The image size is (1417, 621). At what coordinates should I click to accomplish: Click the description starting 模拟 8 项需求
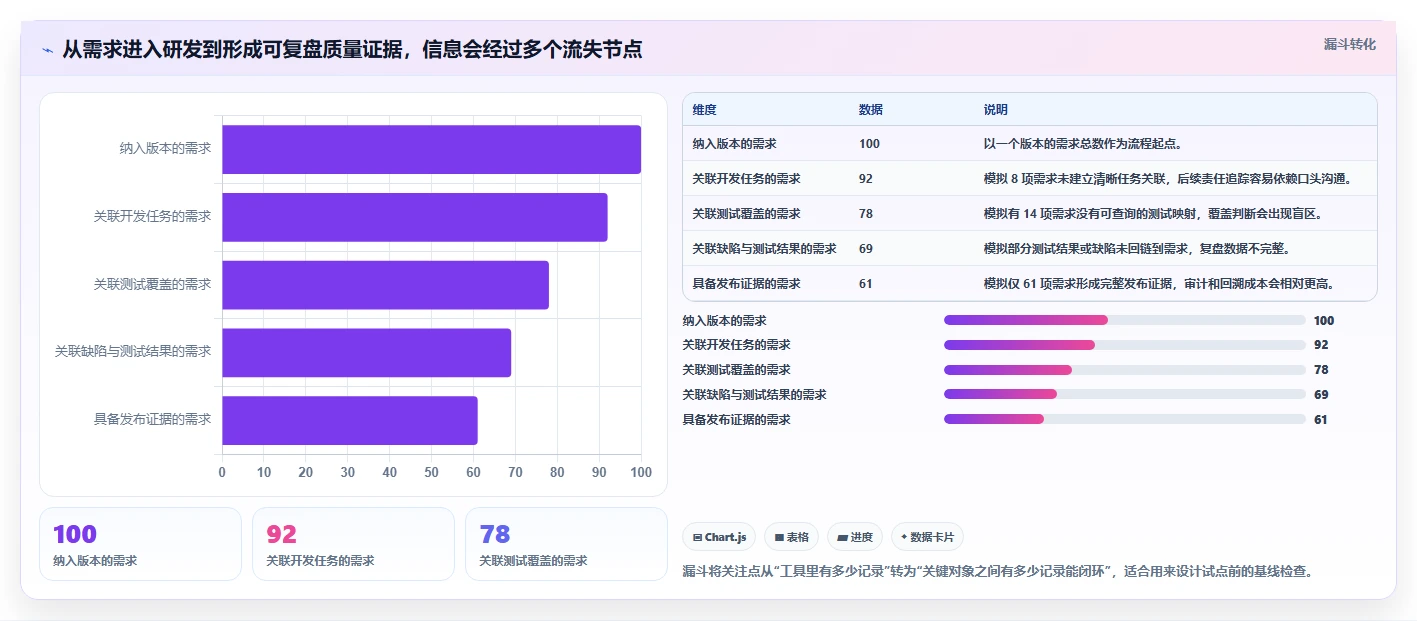(x=1168, y=179)
